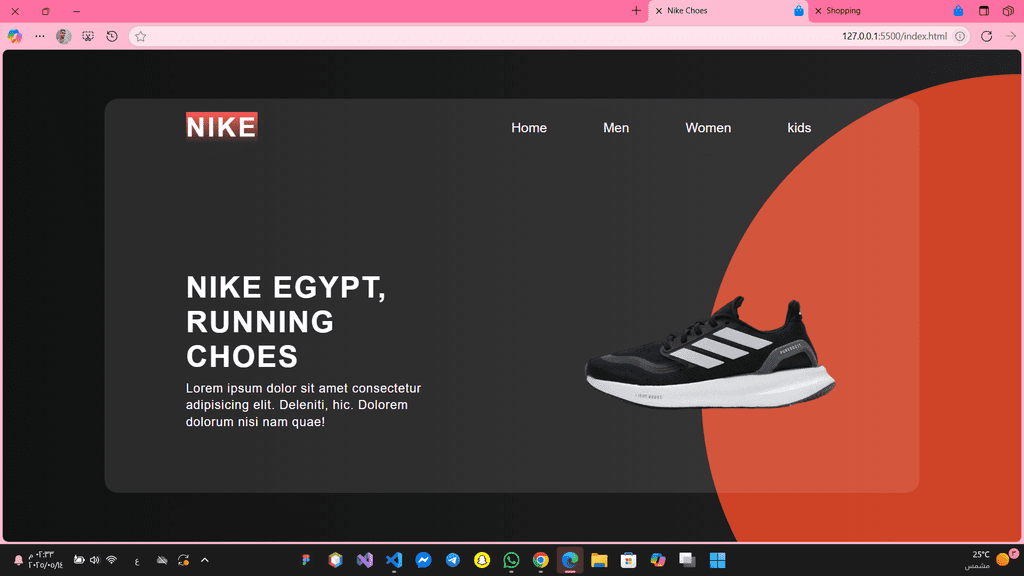The height and width of the screenshot is (576, 1024).
Task: Open the weather widget showing 25°C
Action: [991, 560]
